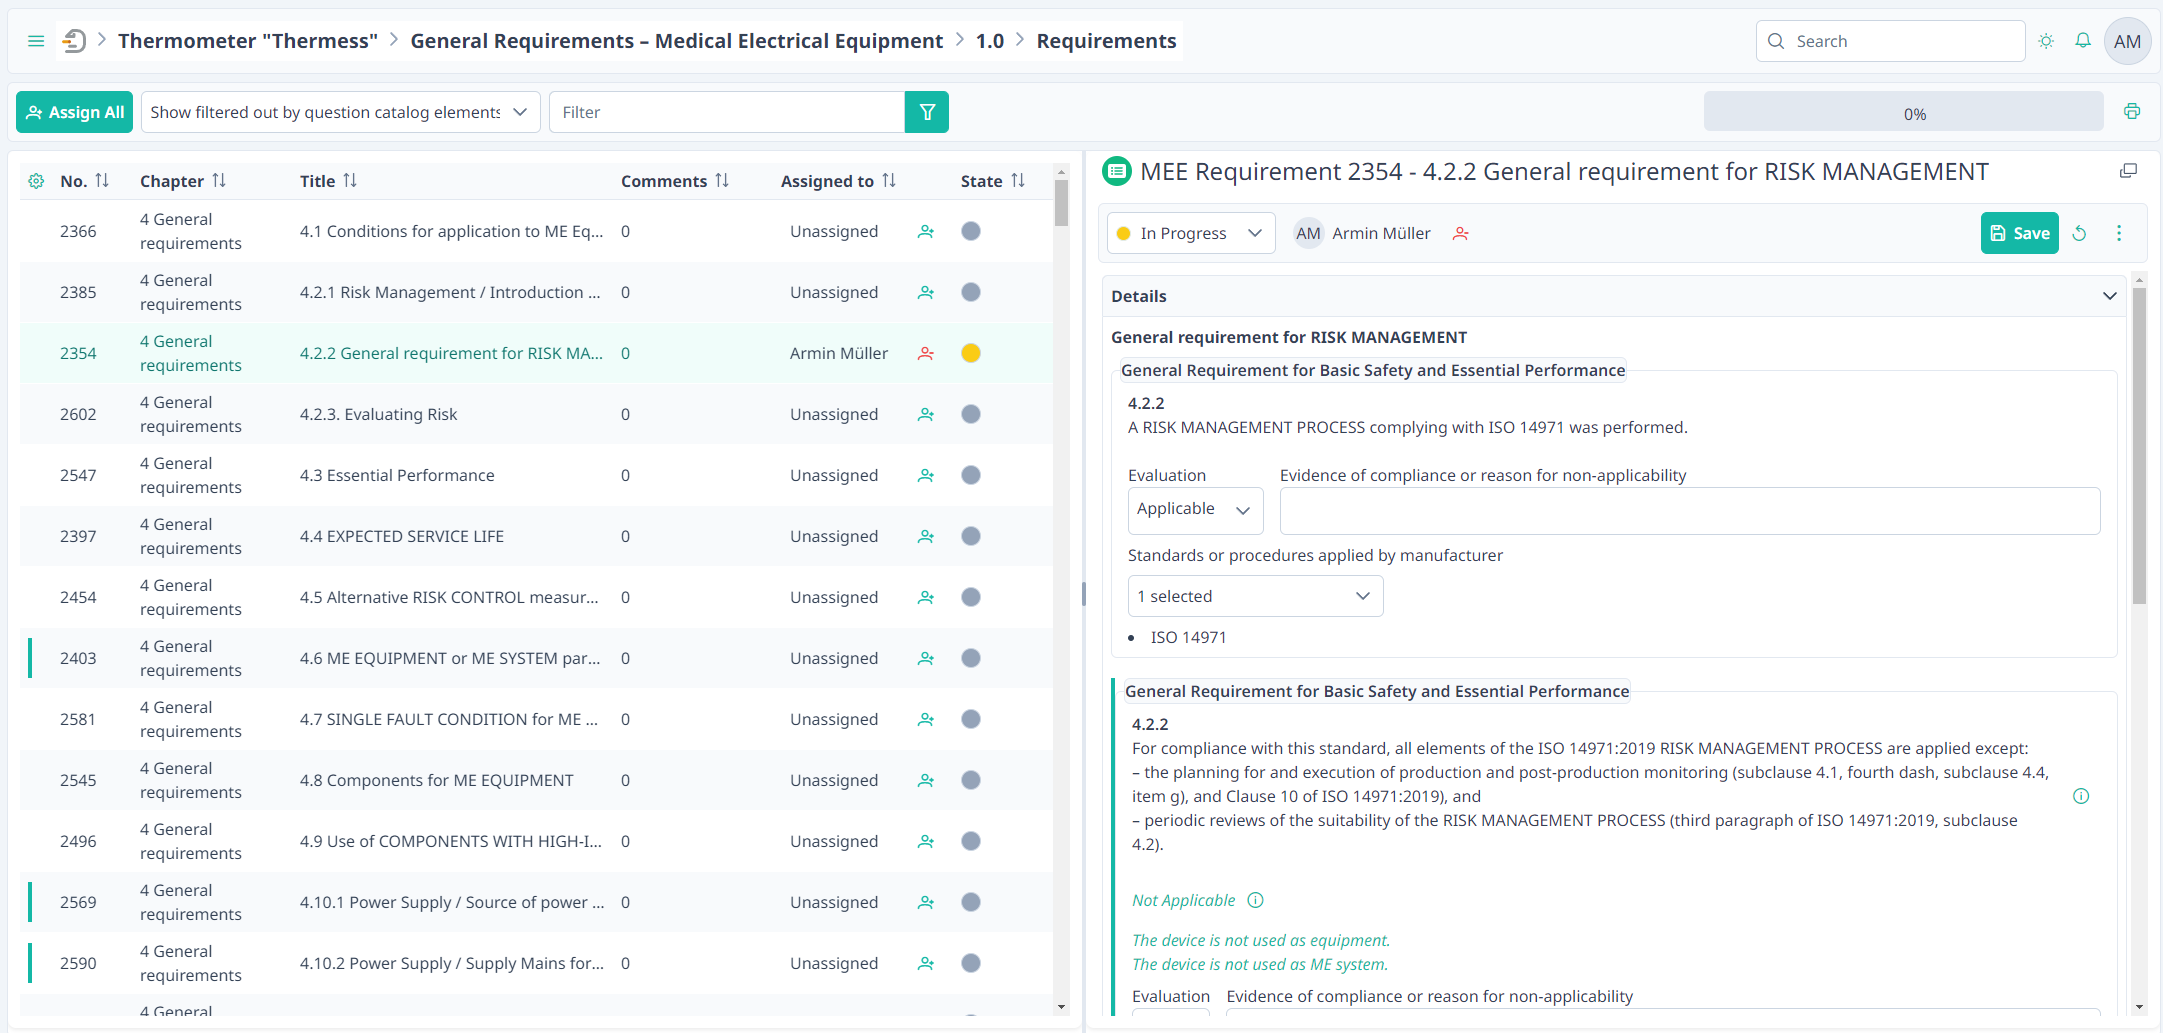
Task: Open the three-dot more options menu
Action: click(x=2119, y=233)
